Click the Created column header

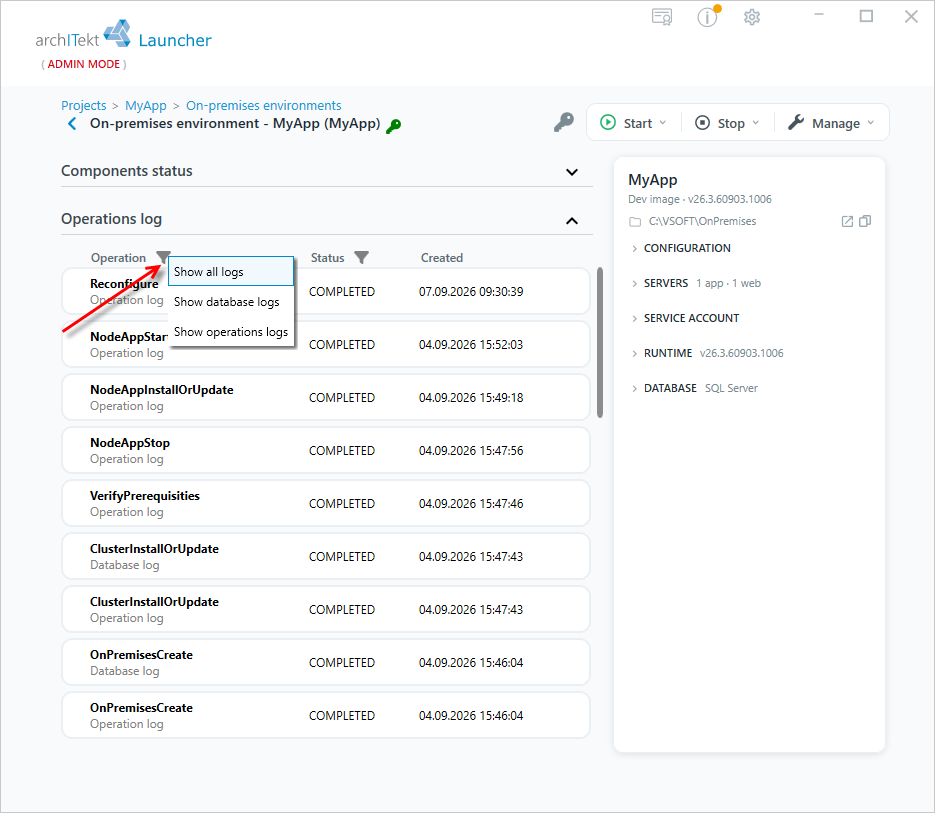pos(442,258)
